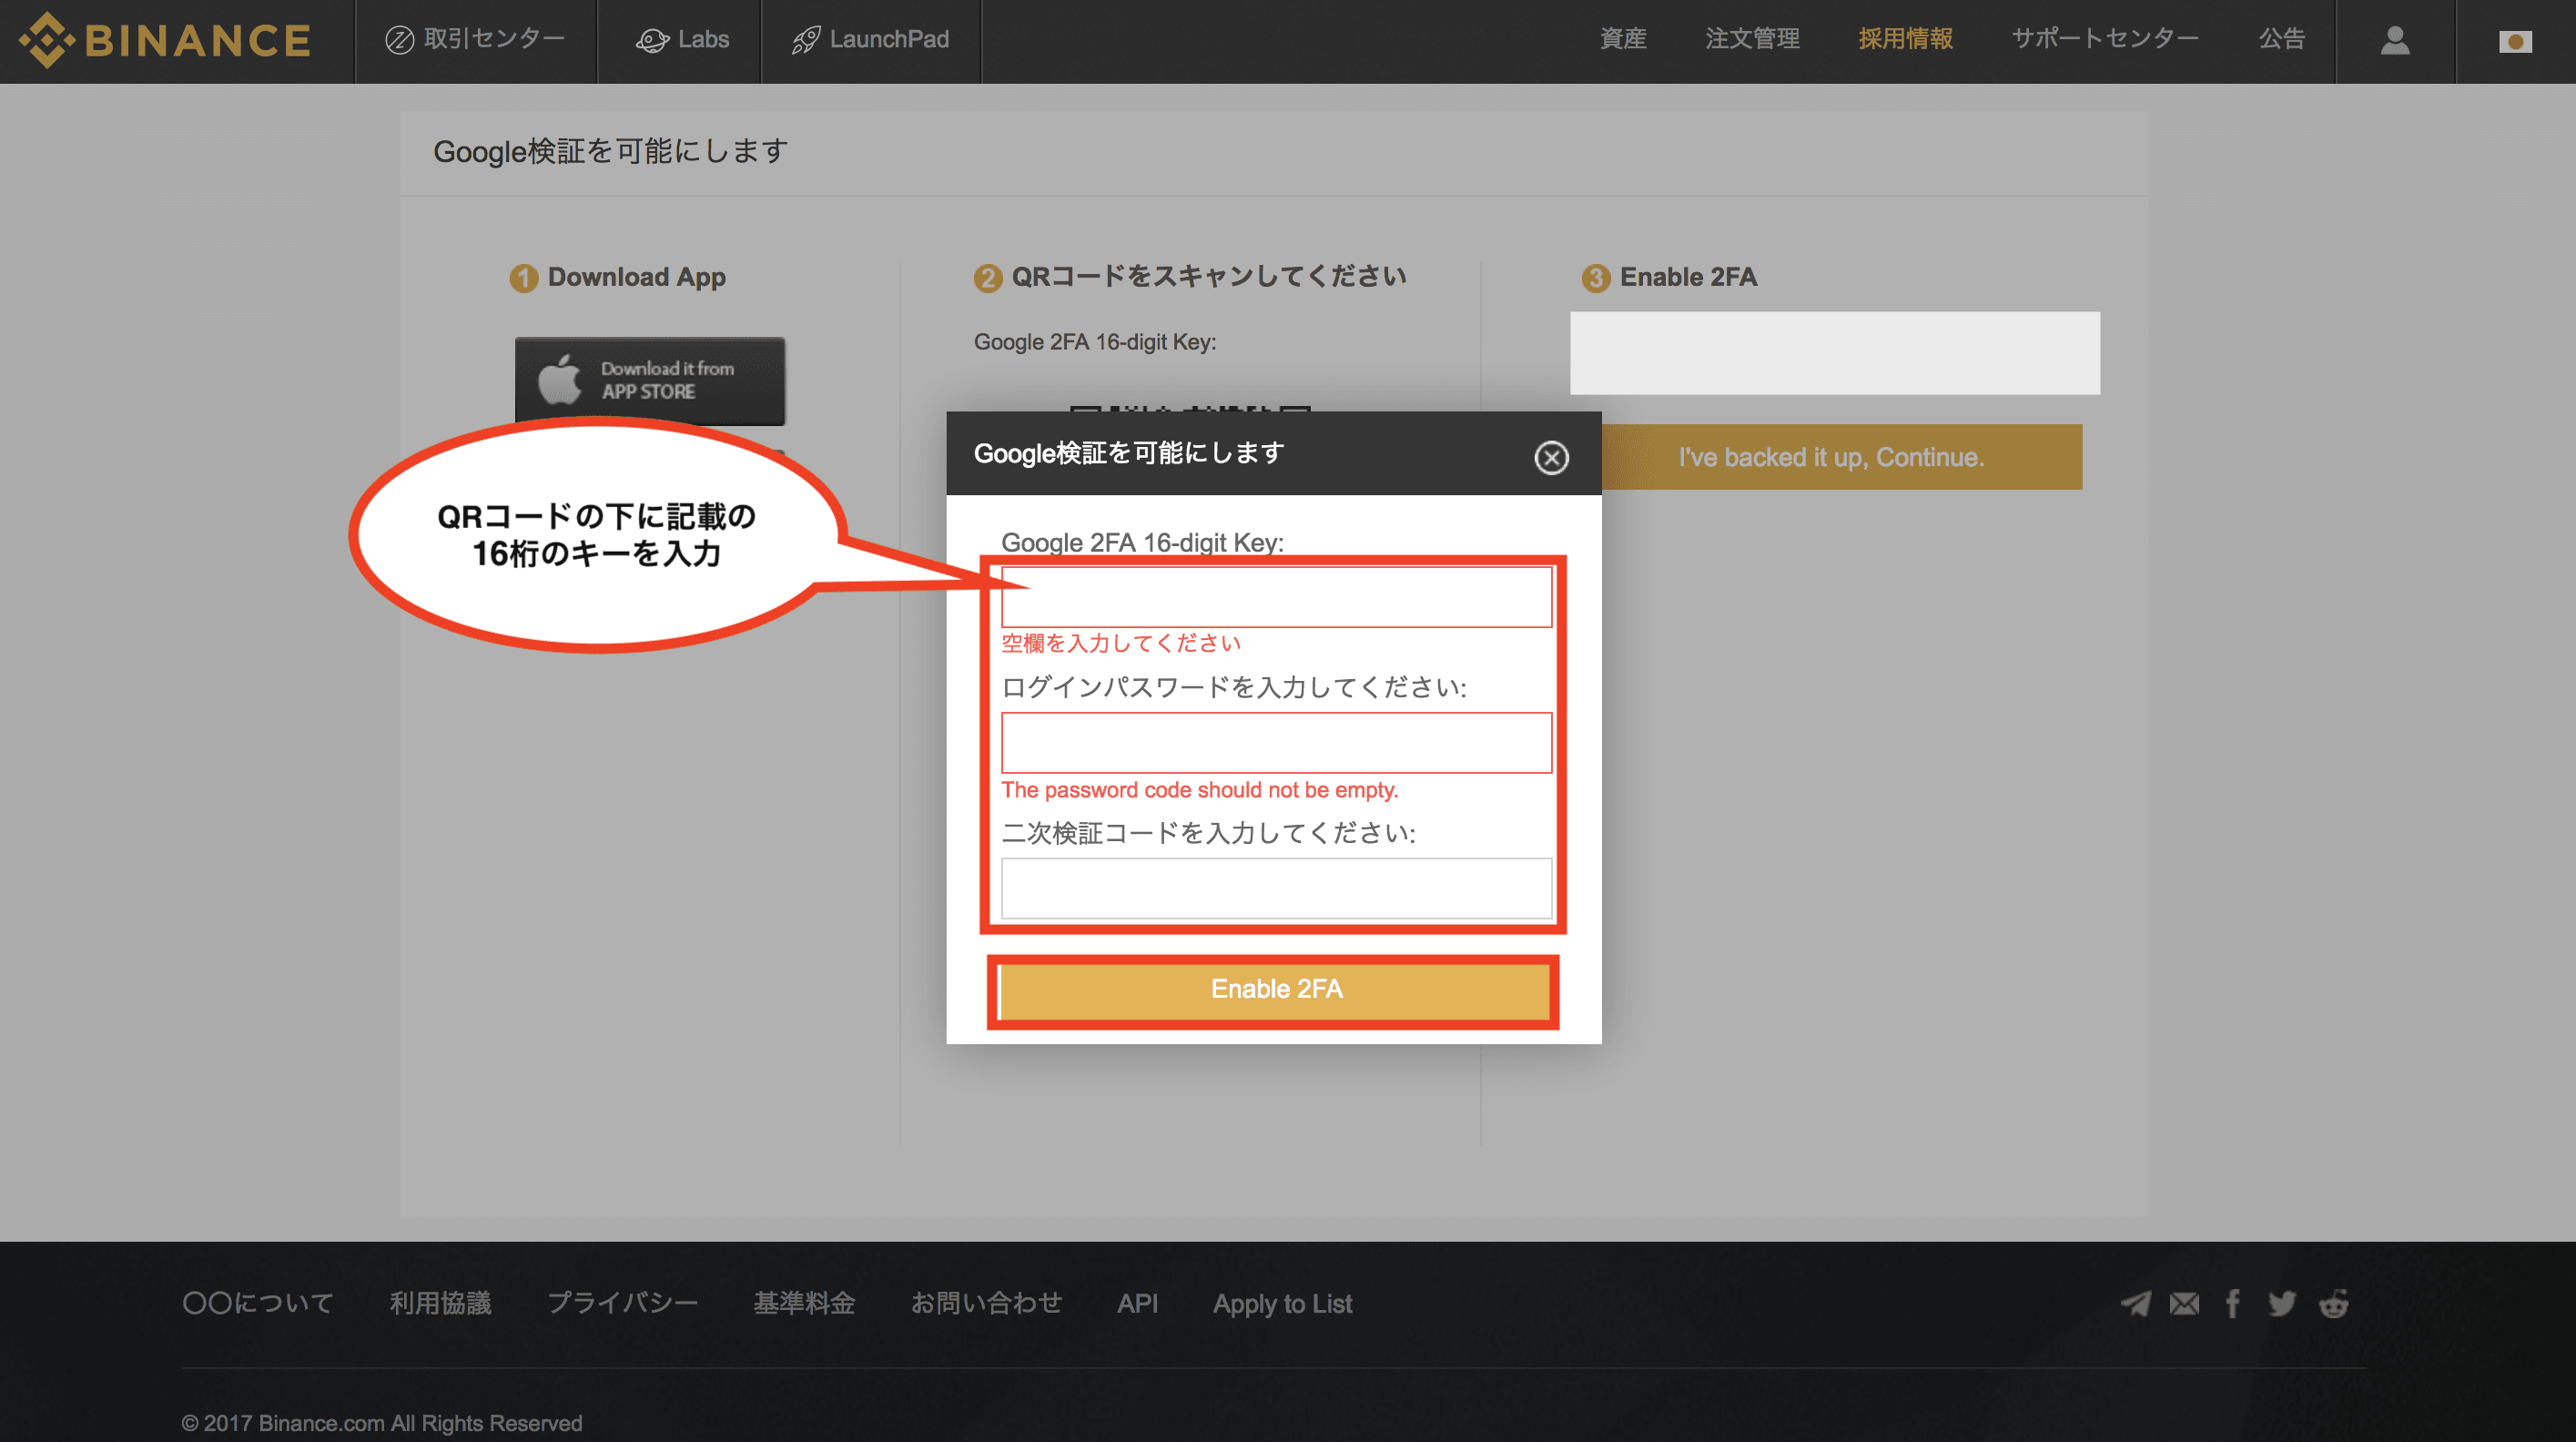Click the Japan flag language selector
Screen dimensions: 2576x1442
point(2514,41)
